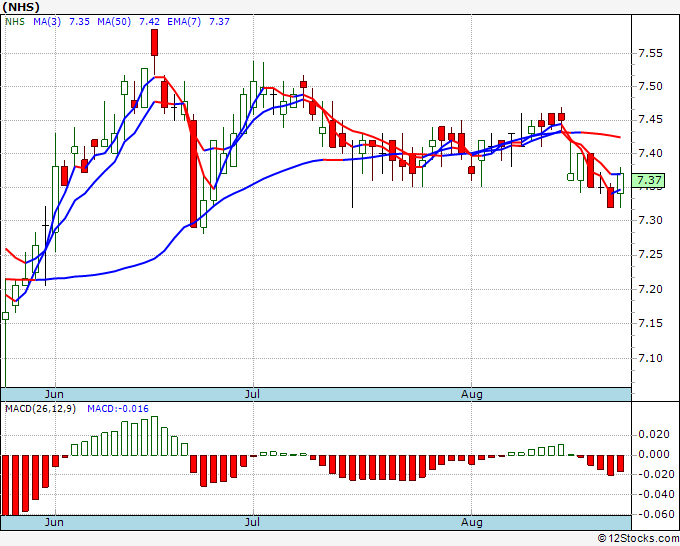This screenshot has width=680, height=546.
Task: Click the 7.30 price axis label
Action: click(x=651, y=220)
